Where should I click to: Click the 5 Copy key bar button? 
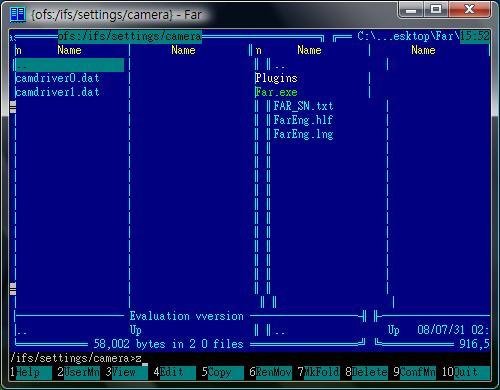222,372
